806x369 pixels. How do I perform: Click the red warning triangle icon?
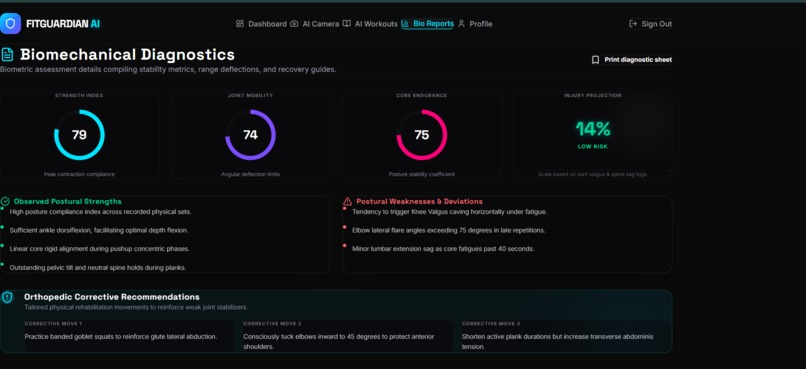point(347,201)
